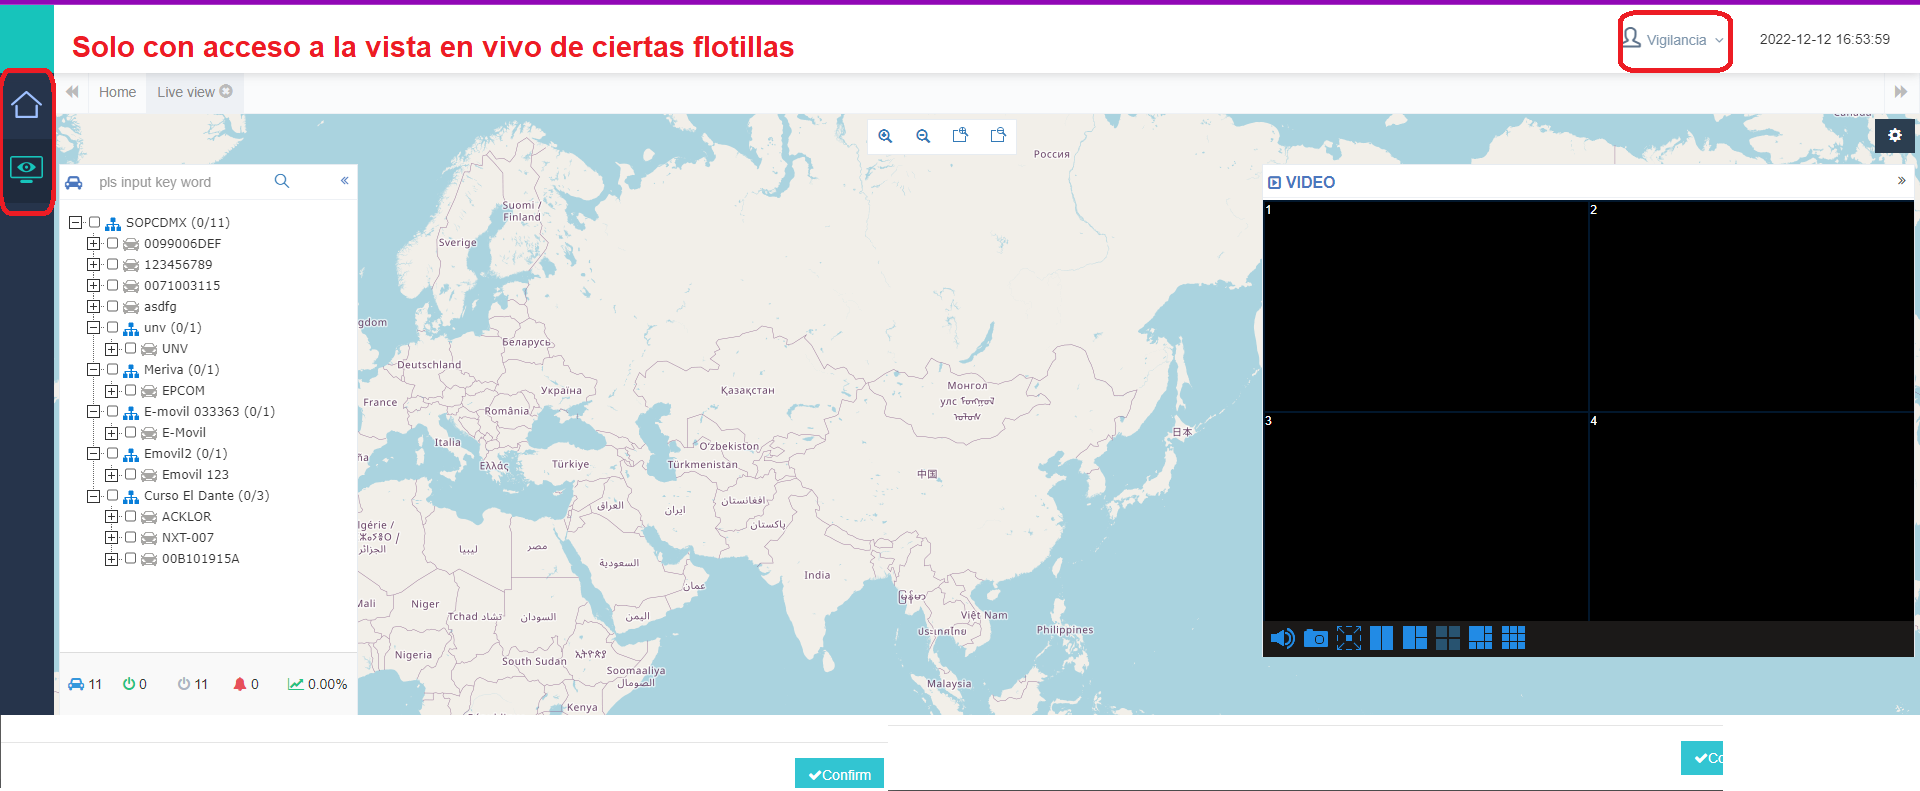
Task: Mute the video audio via speaker icon
Action: 1281,639
